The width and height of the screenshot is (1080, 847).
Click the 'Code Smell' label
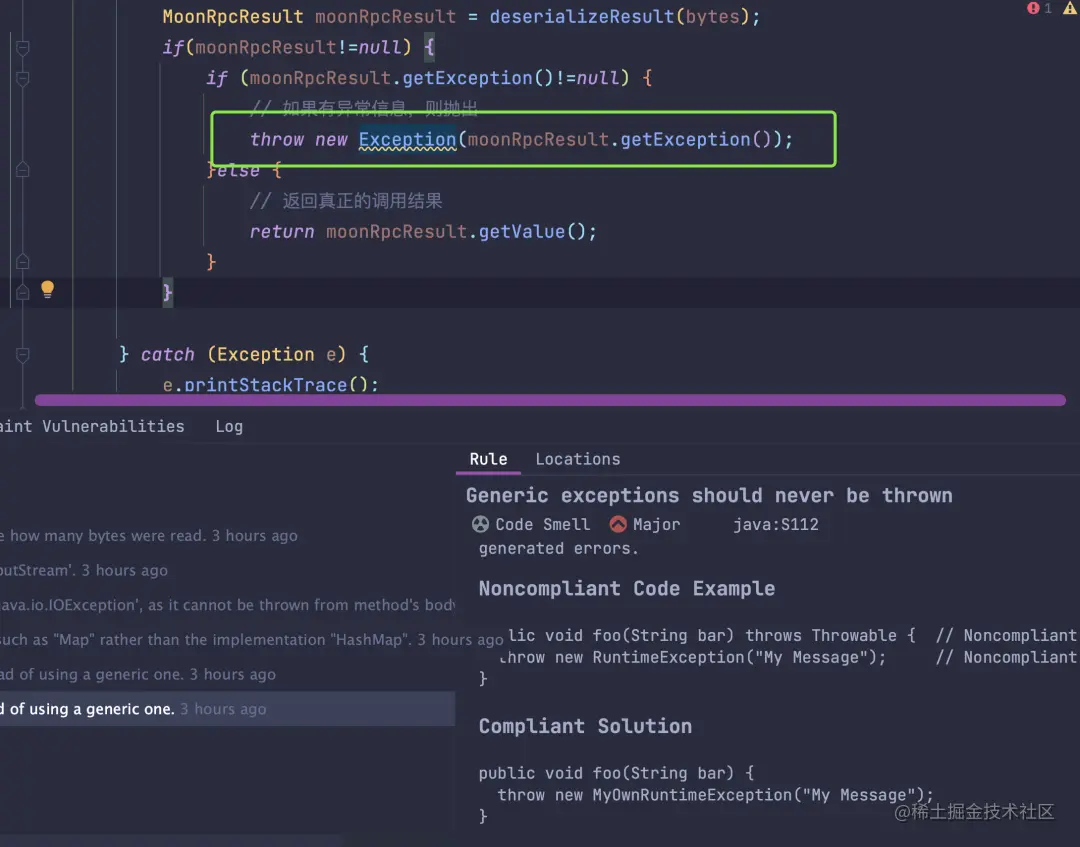pos(543,525)
